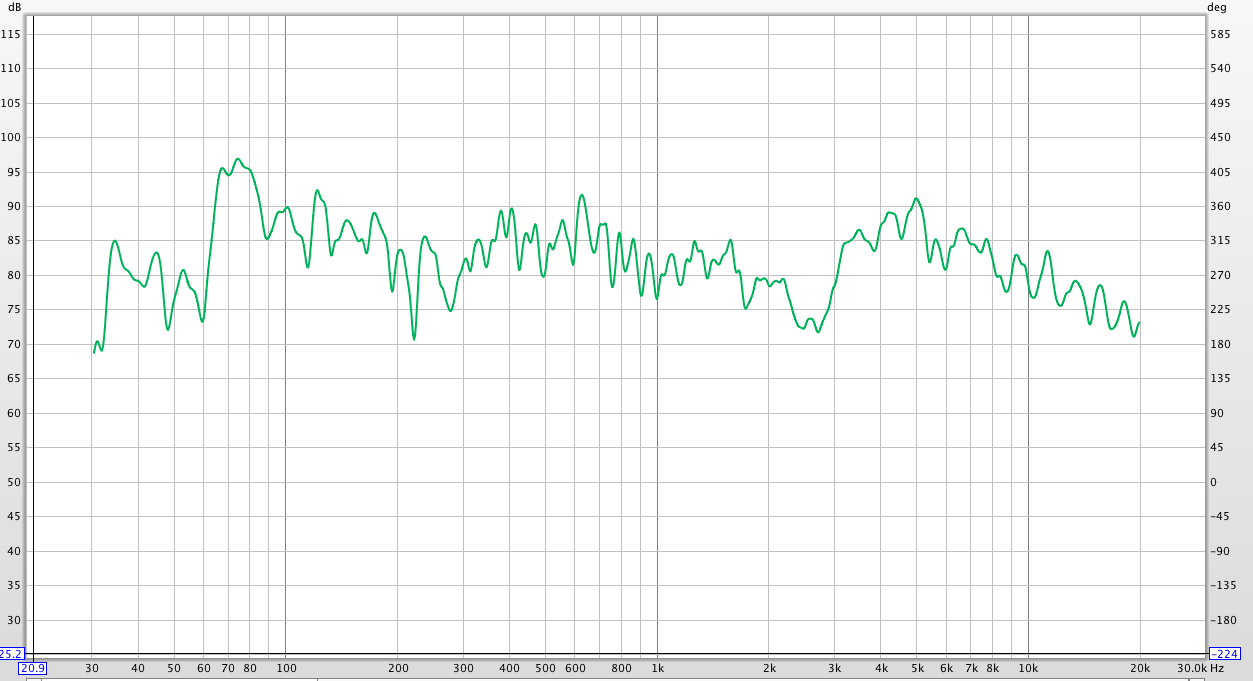Viewport: 1253px width, 681px height.
Task: Click the -135 degree axis label
Action: click(x=1222, y=585)
